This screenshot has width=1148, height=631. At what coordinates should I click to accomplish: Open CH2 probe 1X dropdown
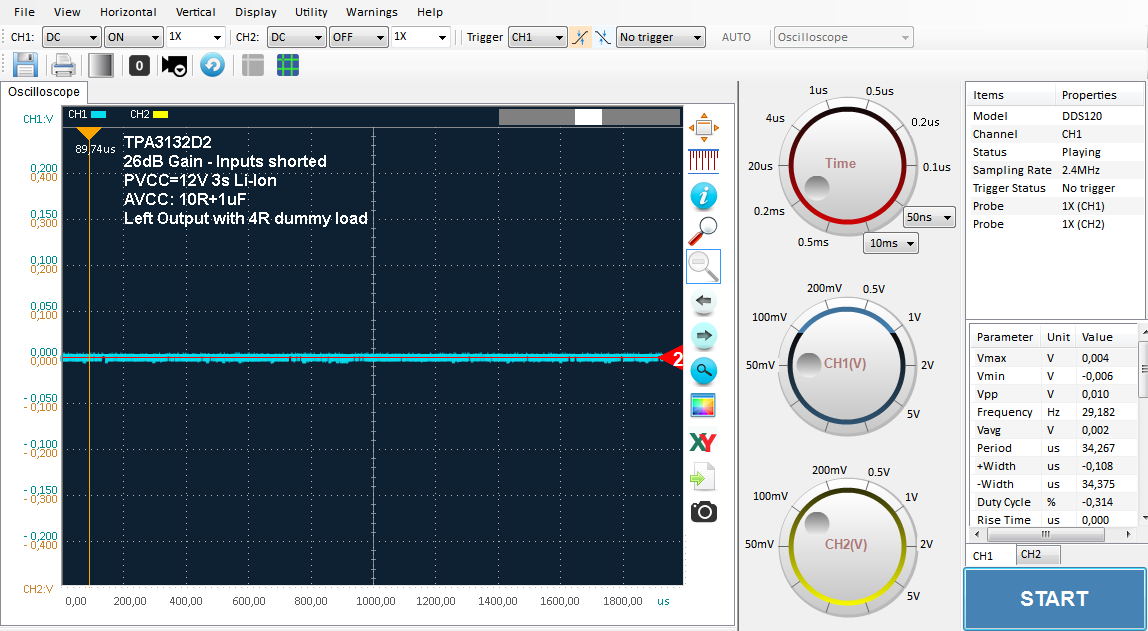coord(420,37)
